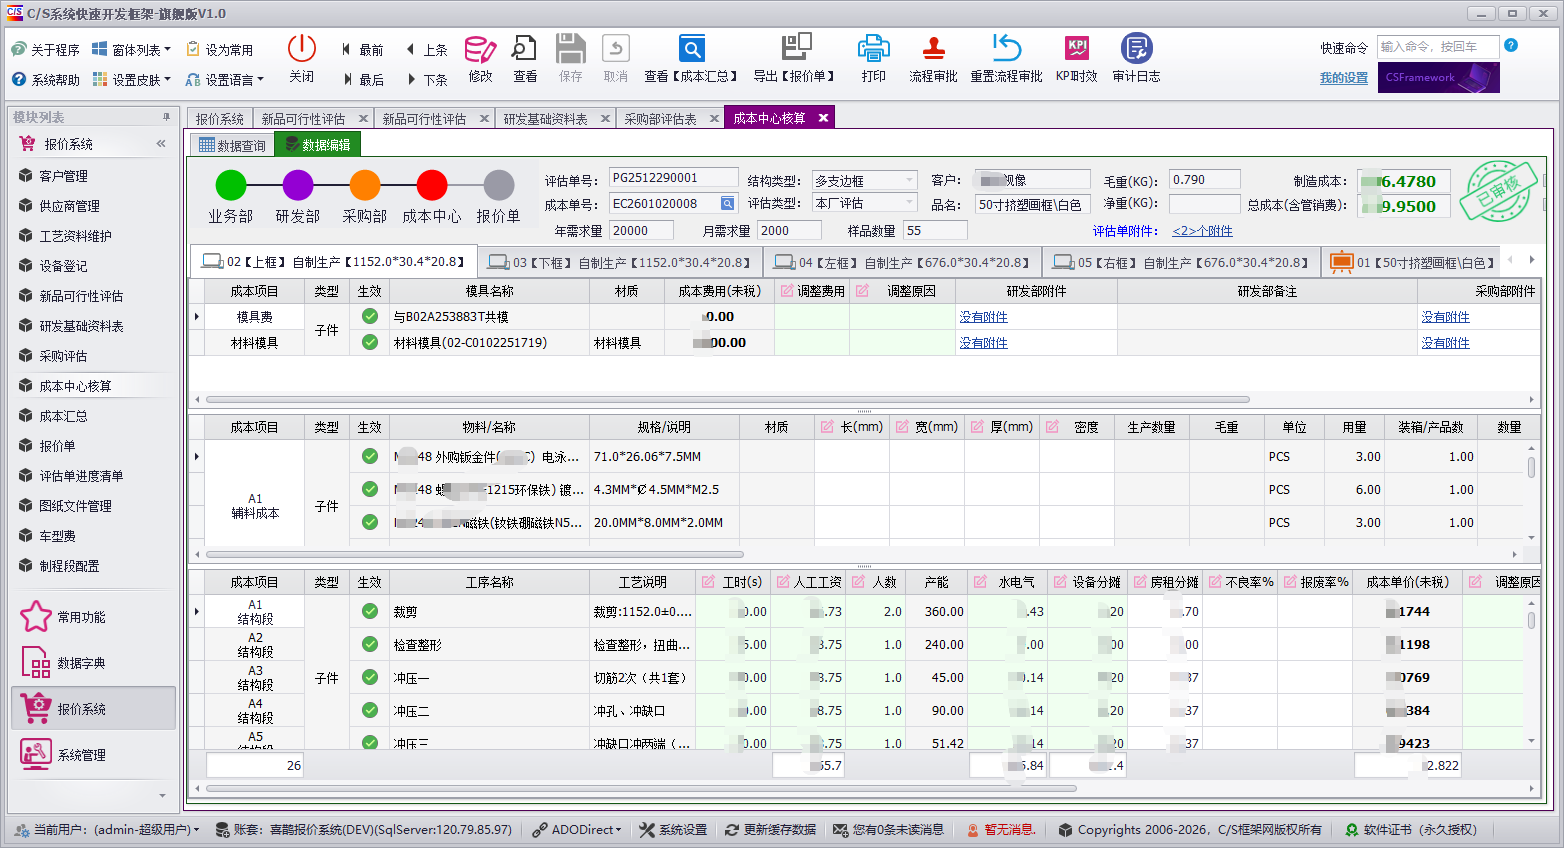Open the 设置语言 dropdown
Image resolution: width=1564 pixels, height=848 pixels.
[225, 80]
